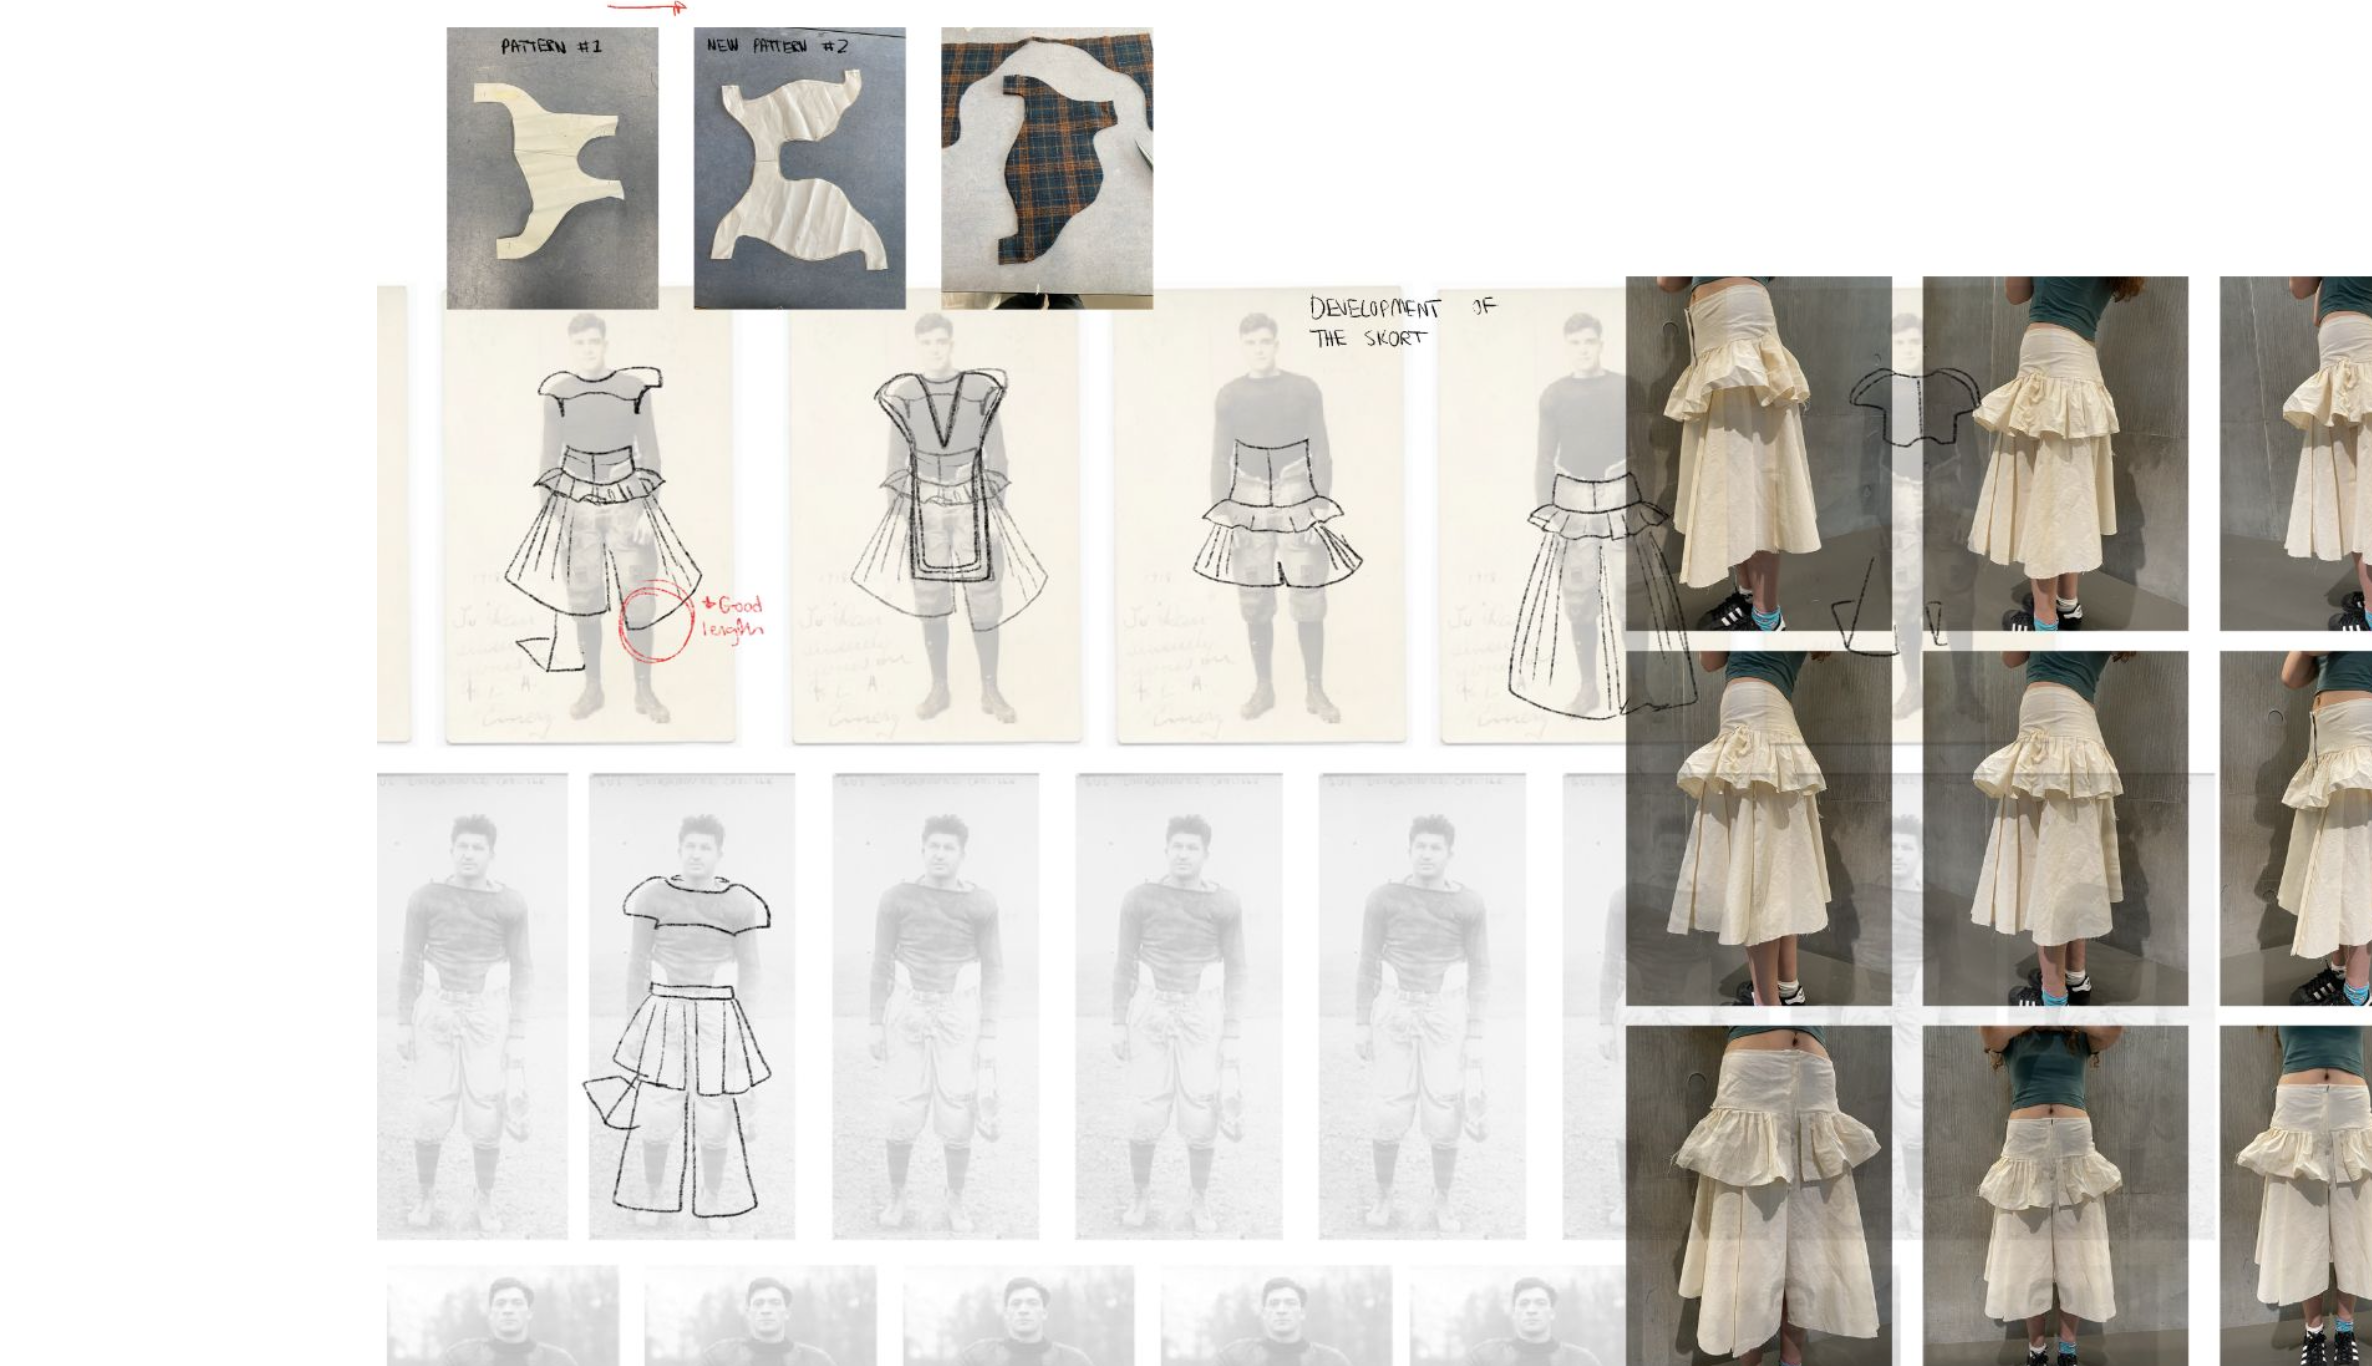Click the bottom-middle culotte skort photo

pyautogui.click(x=2054, y=1195)
